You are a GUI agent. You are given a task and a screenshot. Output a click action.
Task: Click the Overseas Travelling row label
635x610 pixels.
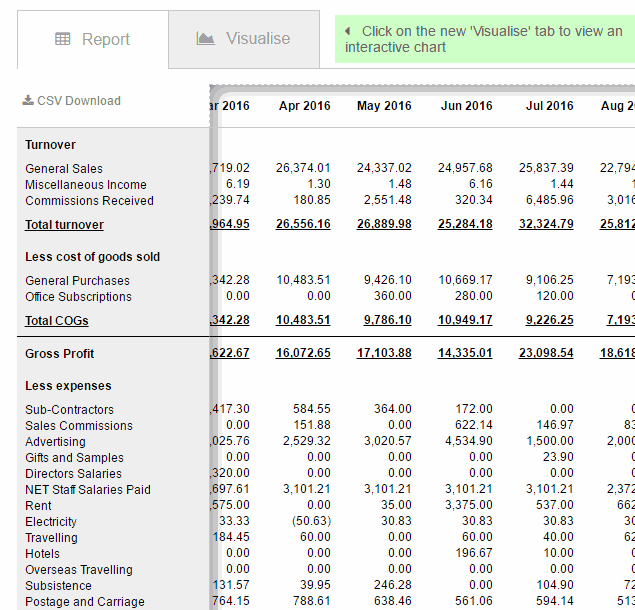(x=79, y=570)
